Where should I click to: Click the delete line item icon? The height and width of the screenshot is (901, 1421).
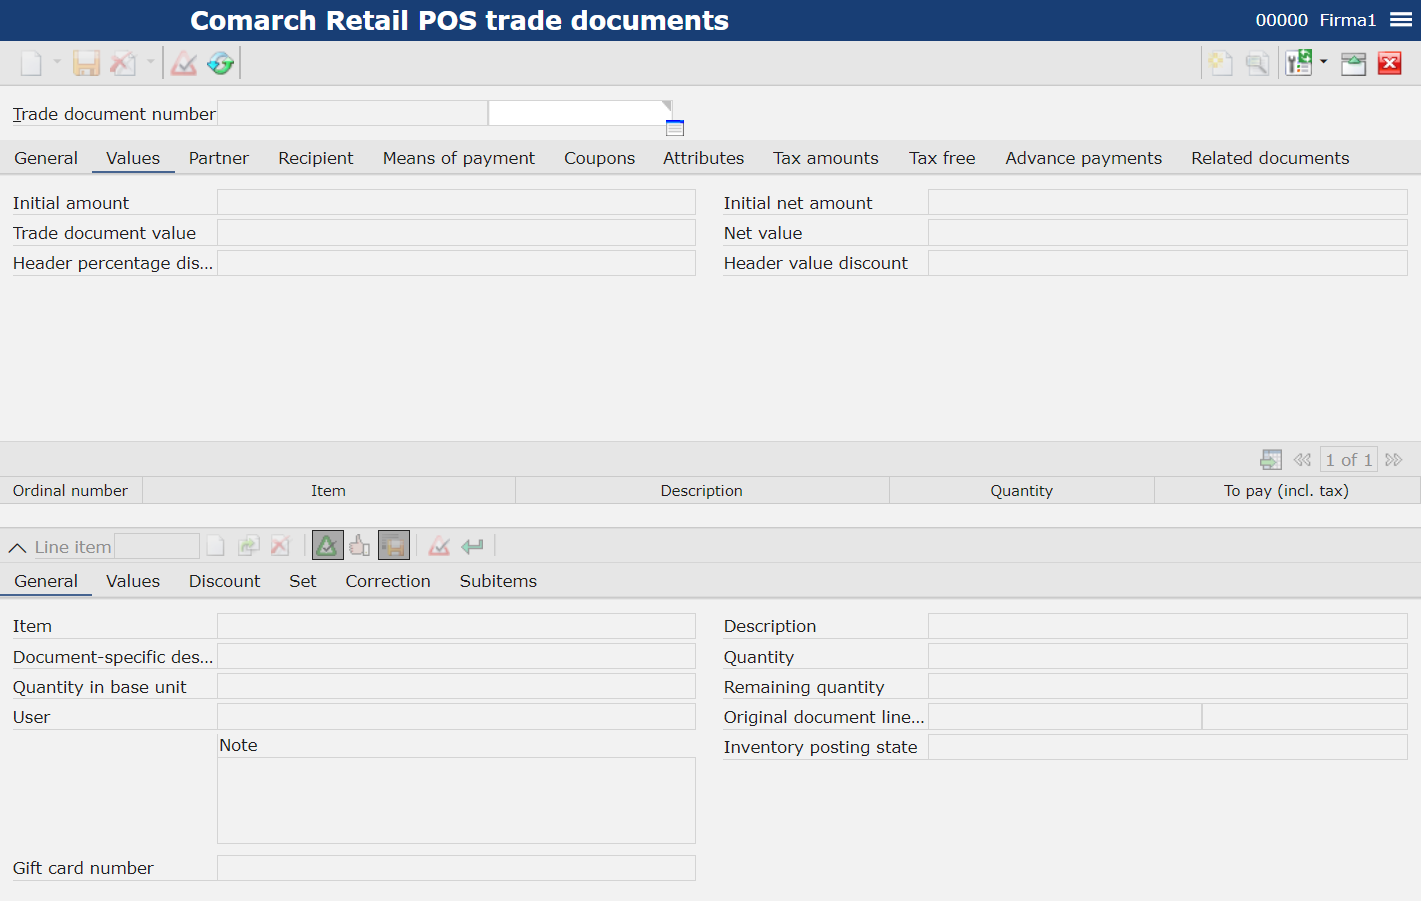click(x=281, y=546)
